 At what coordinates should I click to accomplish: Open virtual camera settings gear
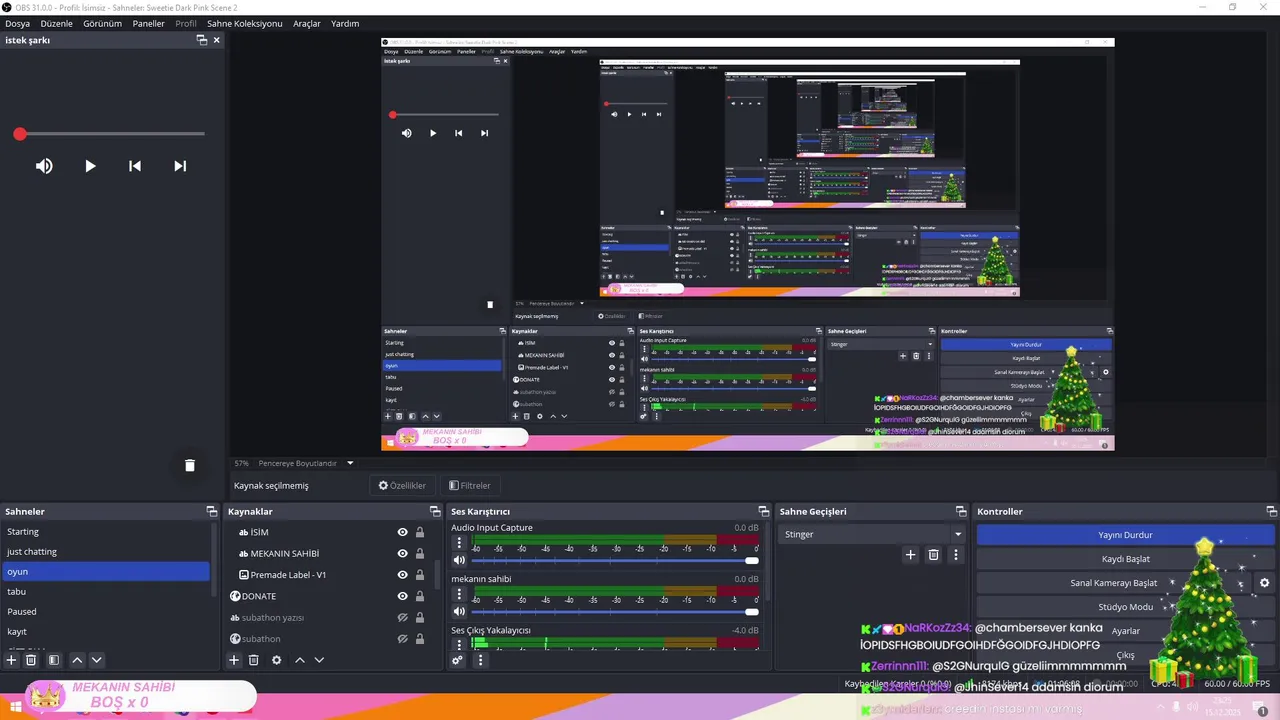click(x=1264, y=583)
